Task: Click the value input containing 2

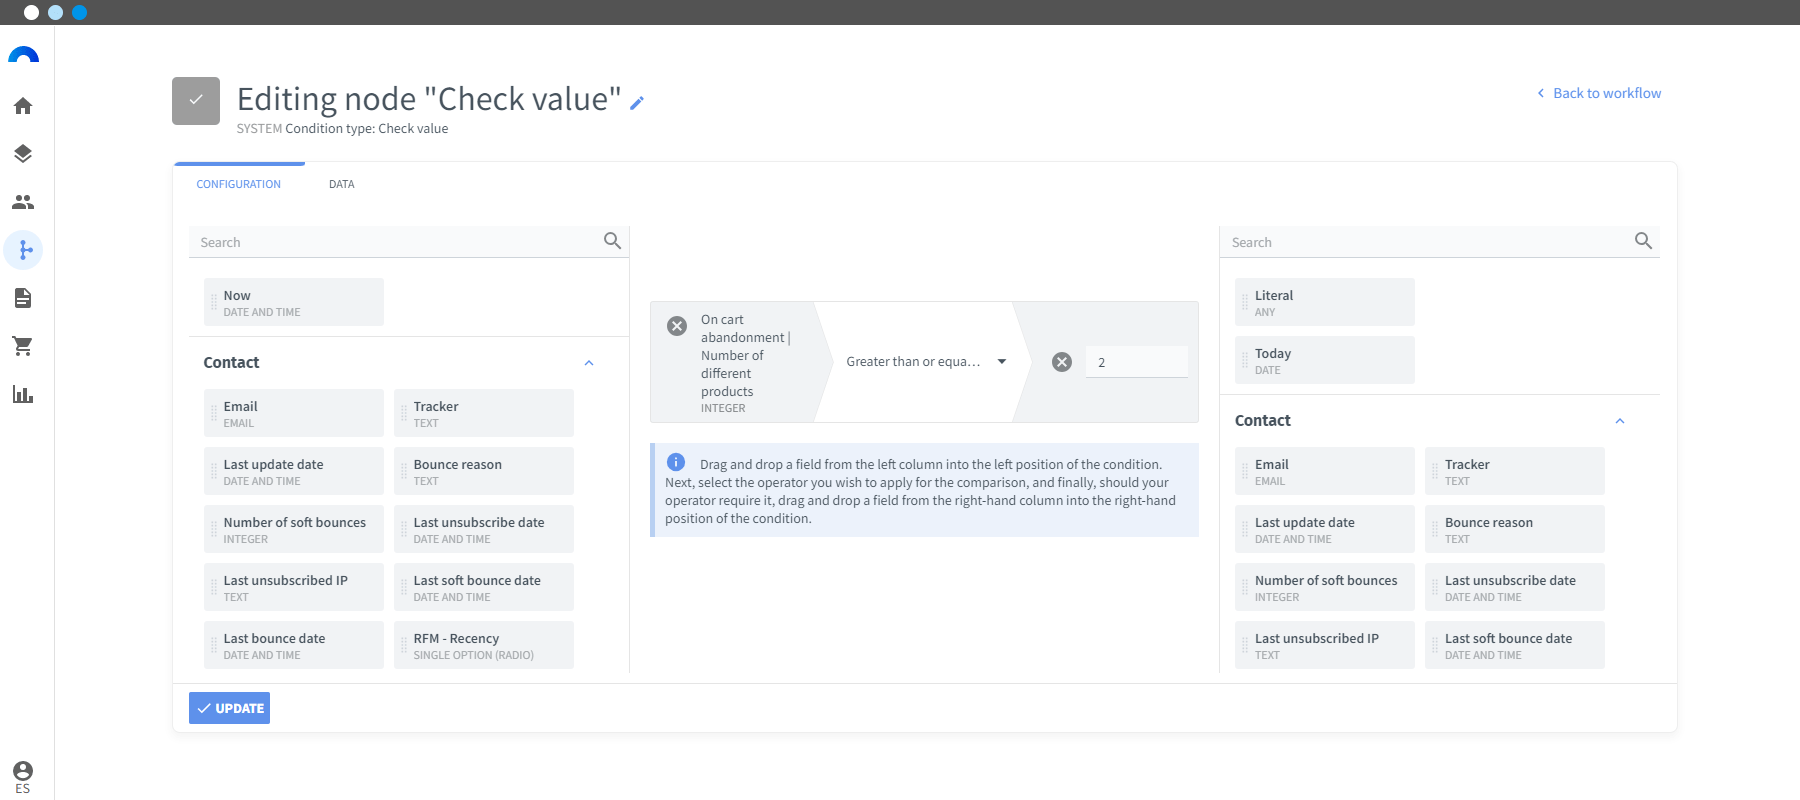Action: [x=1137, y=362]
